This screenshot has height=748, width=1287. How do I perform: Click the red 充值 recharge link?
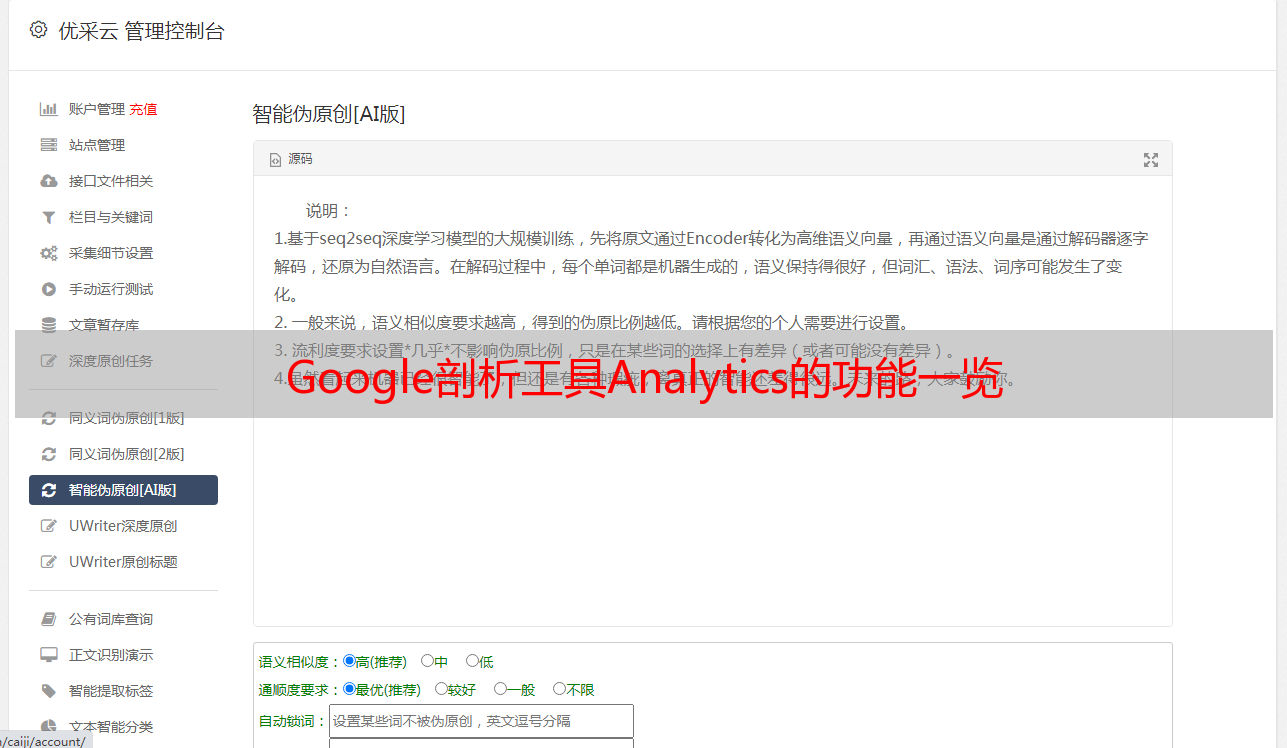143,109
